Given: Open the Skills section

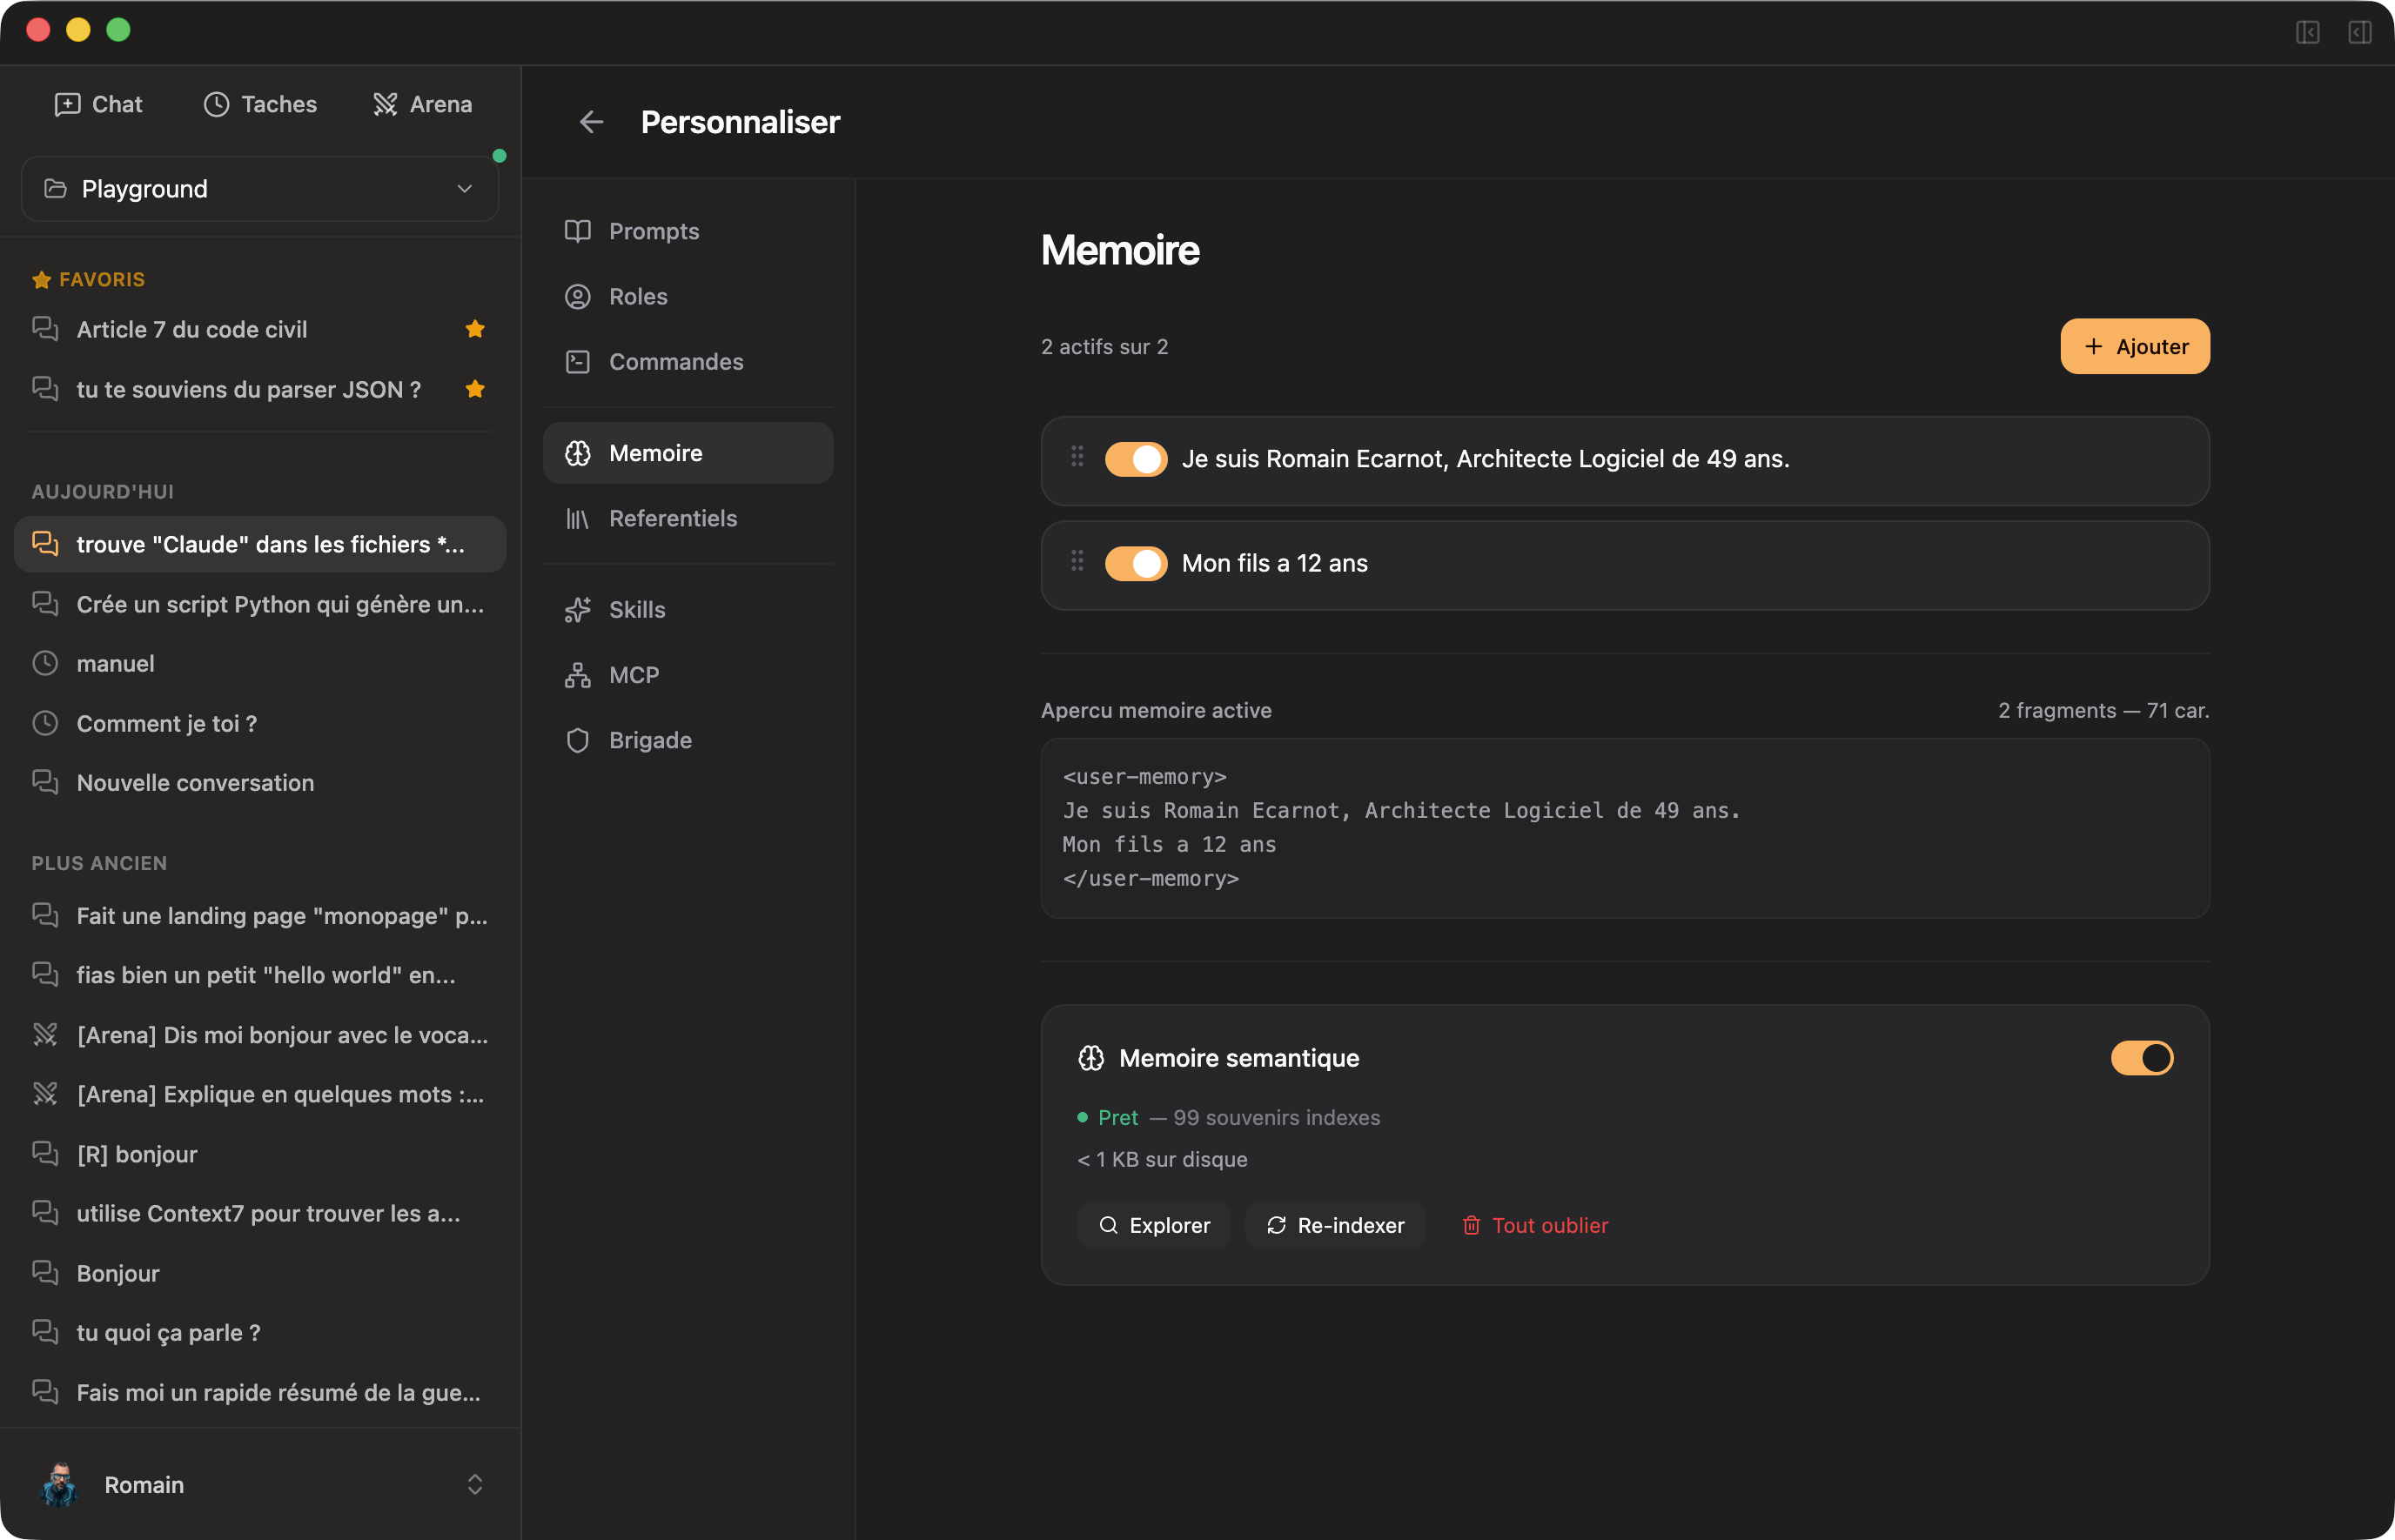Looking at the screenshot, I should coord(636,609).
